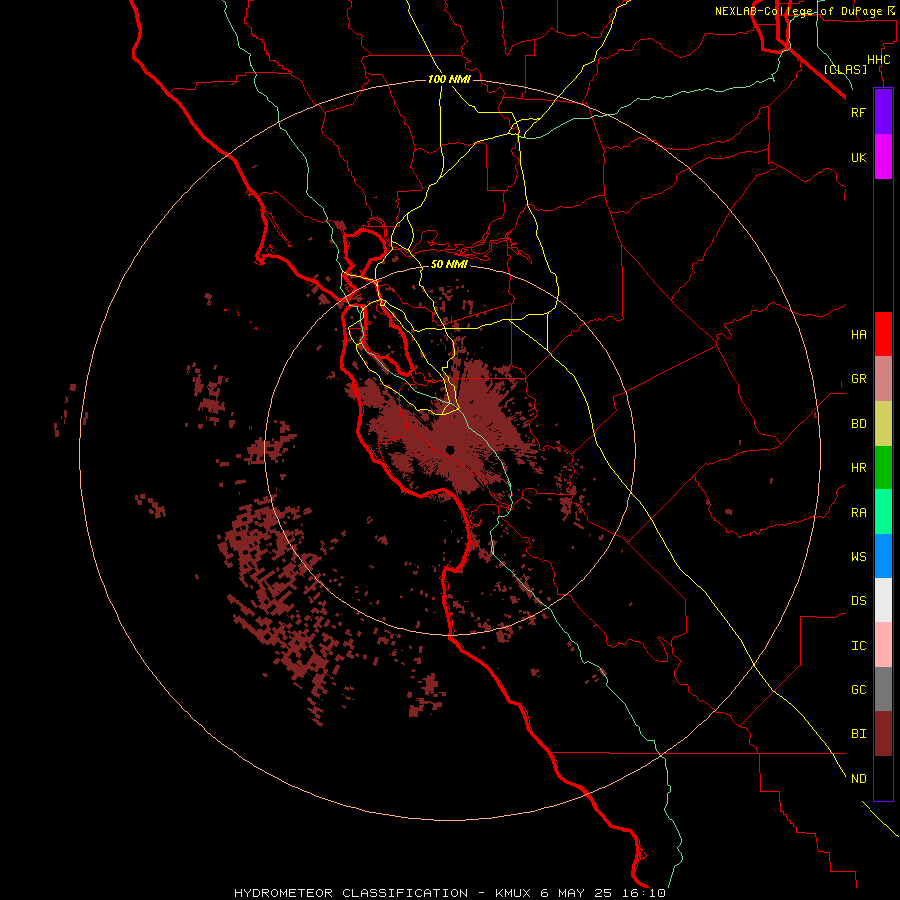Viewport: 900px width, 900px height.
Task: Click the HA red legend color swatch
Action: [883, 334]
